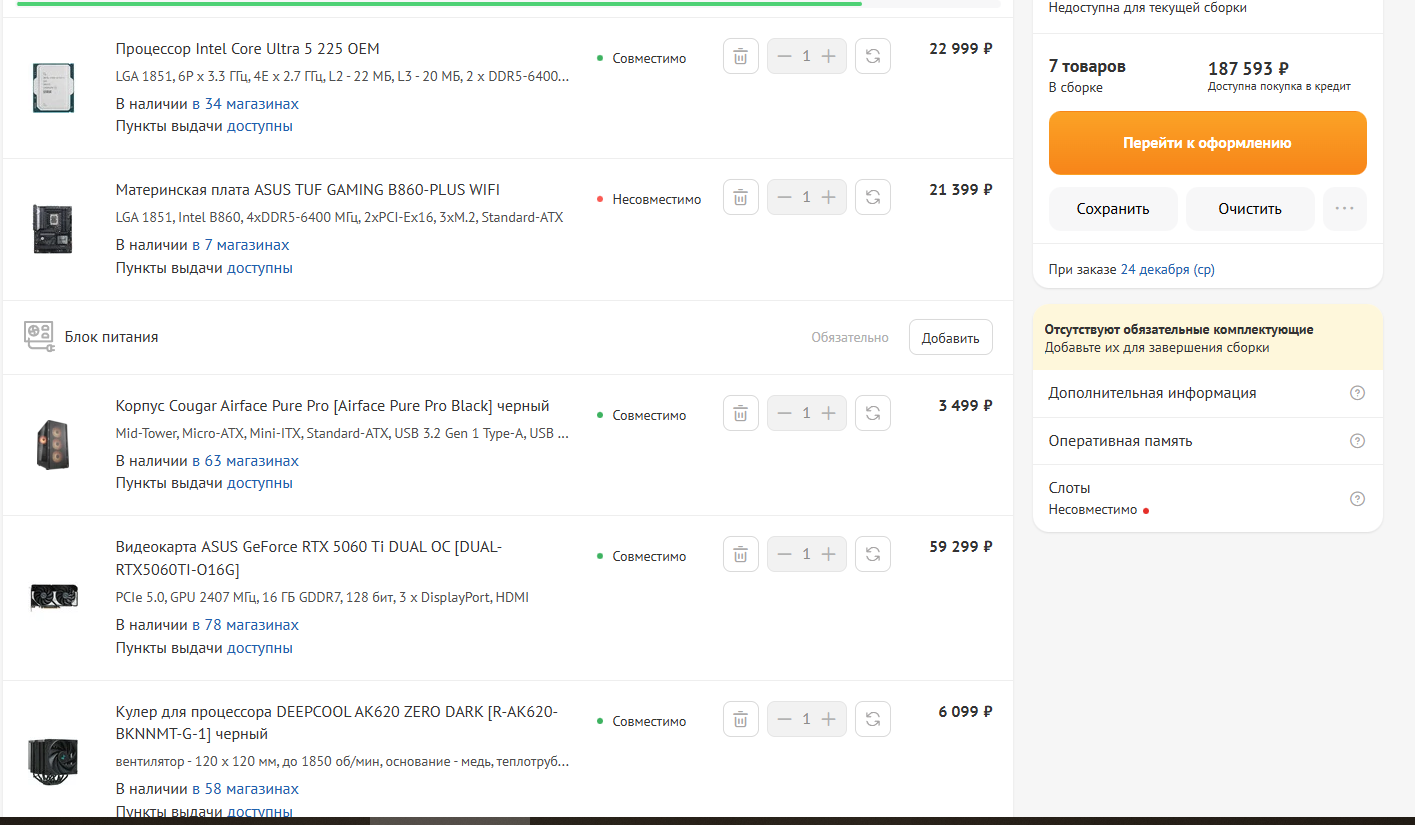
Task: Click the help icon next to Слоты
Action: coord(1357,499)
